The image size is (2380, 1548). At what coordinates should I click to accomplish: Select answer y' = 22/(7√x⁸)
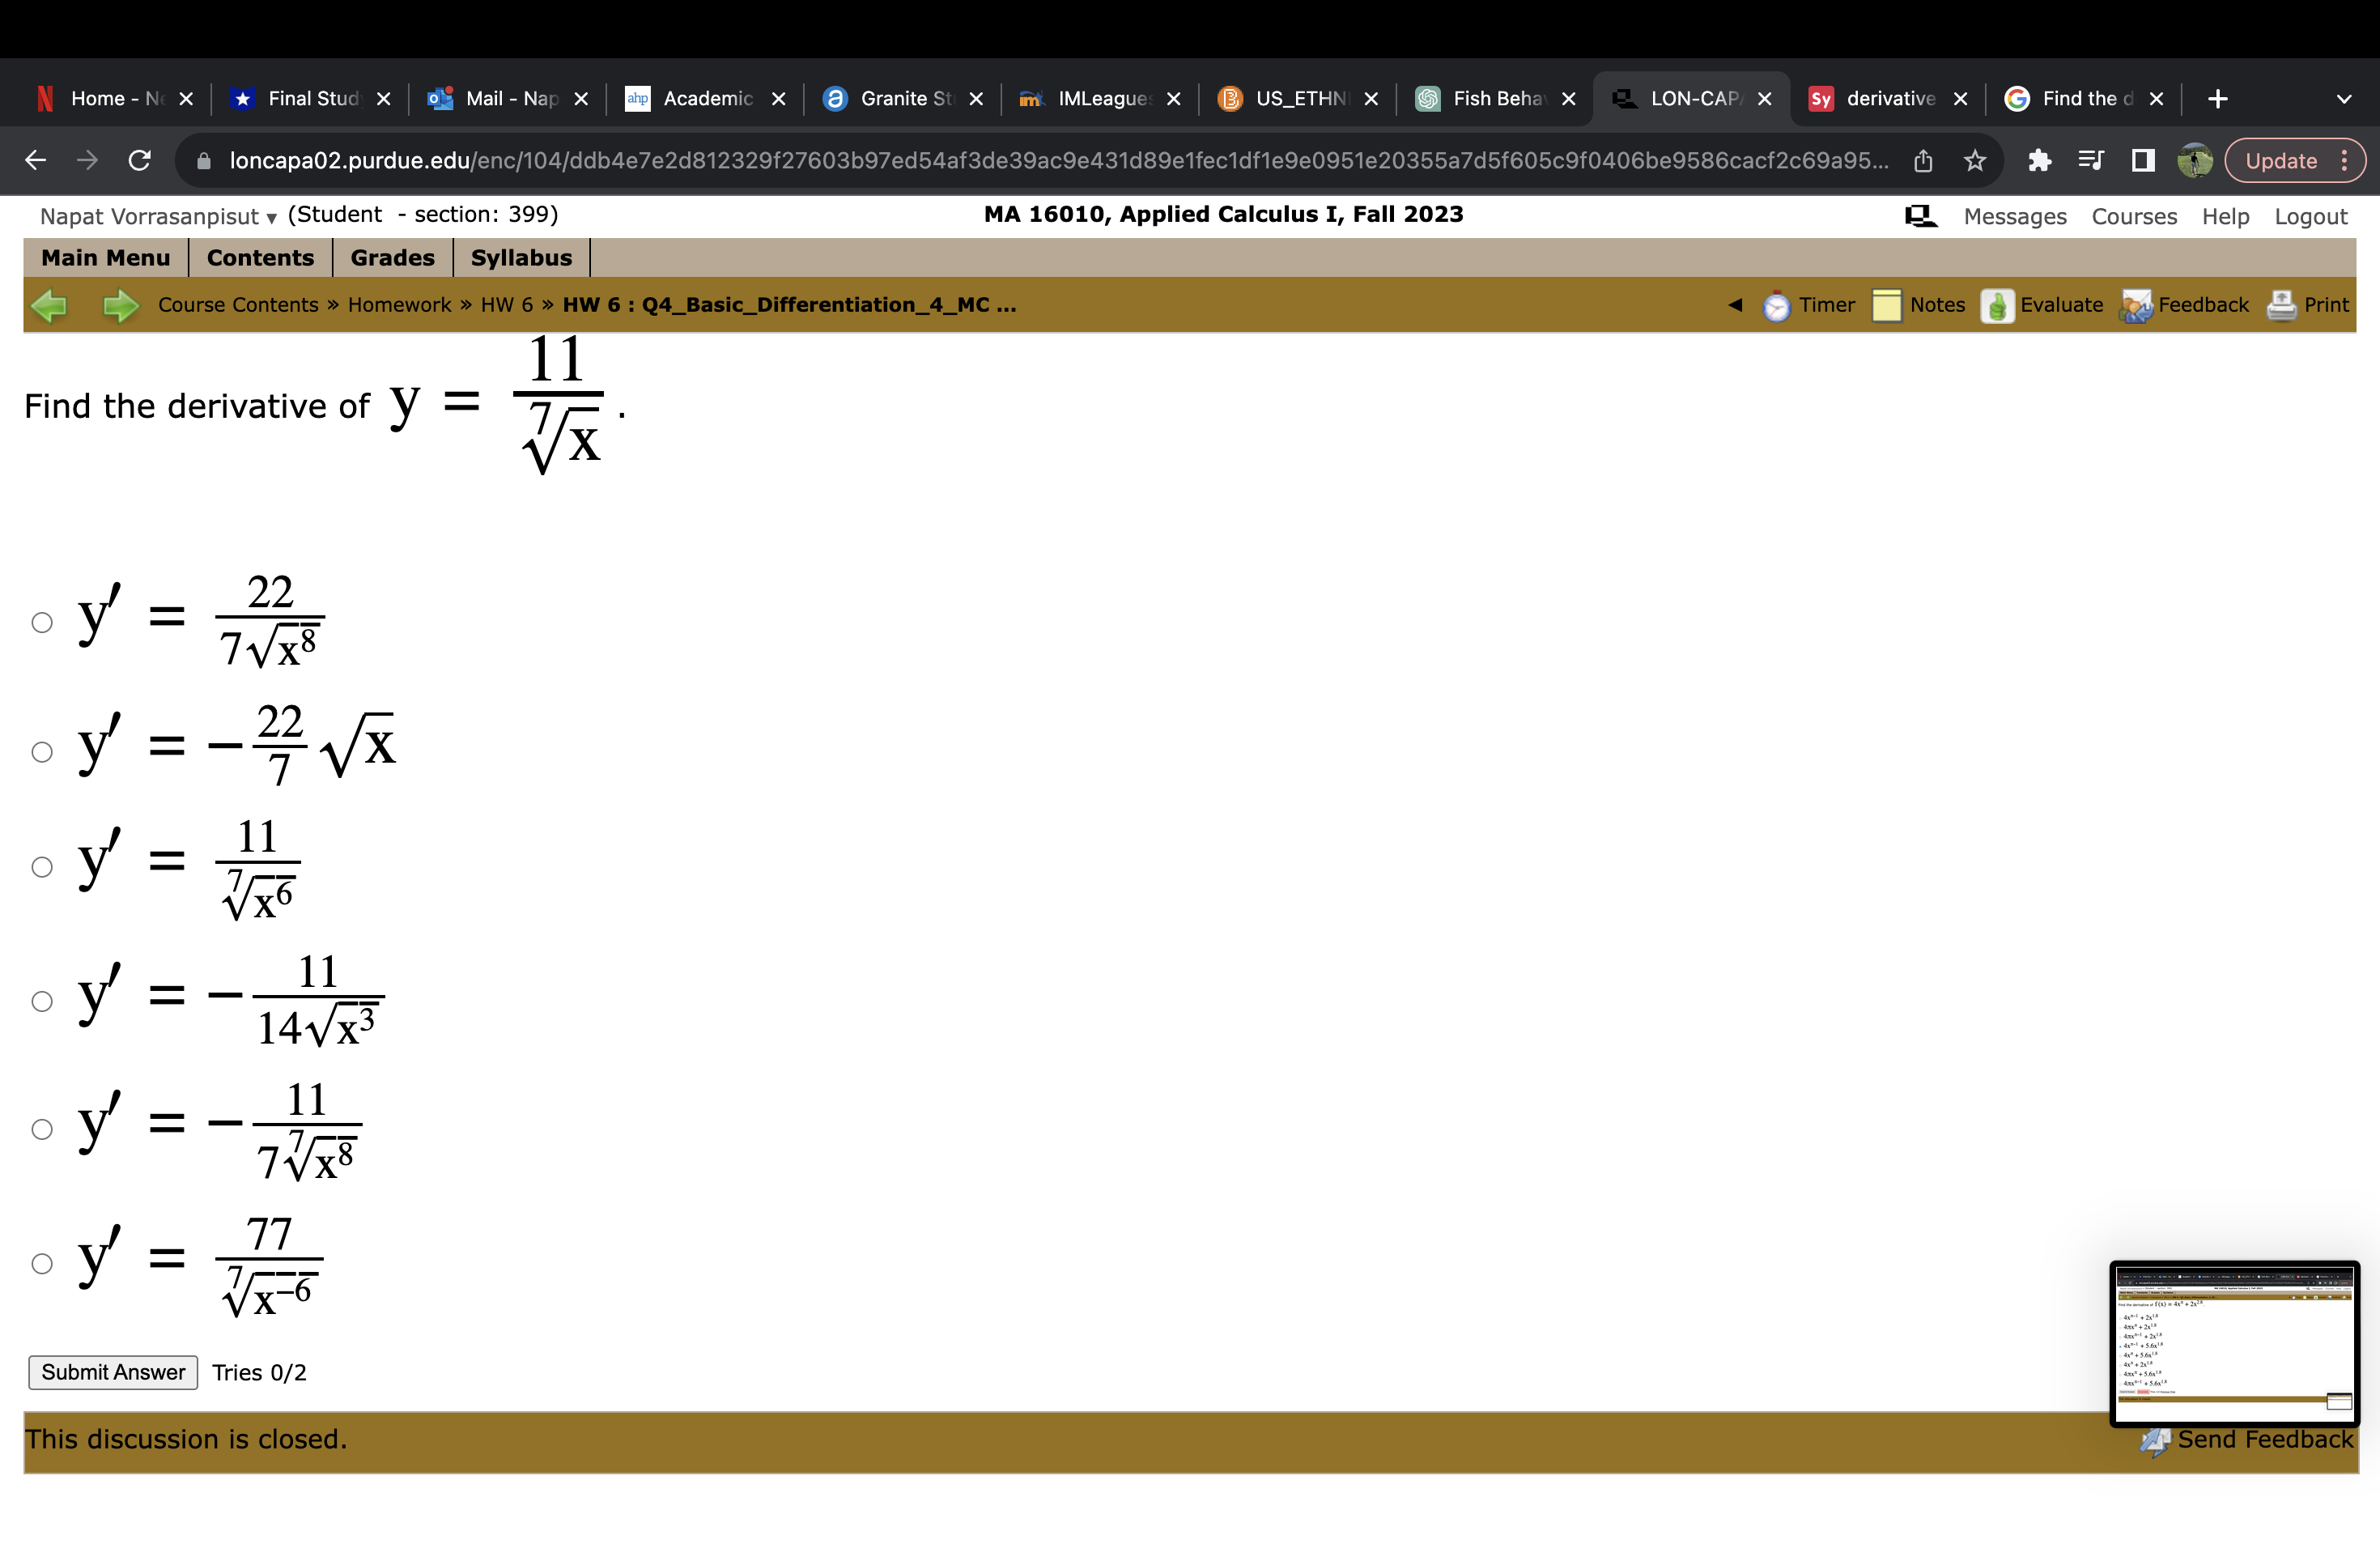[42, 622]
